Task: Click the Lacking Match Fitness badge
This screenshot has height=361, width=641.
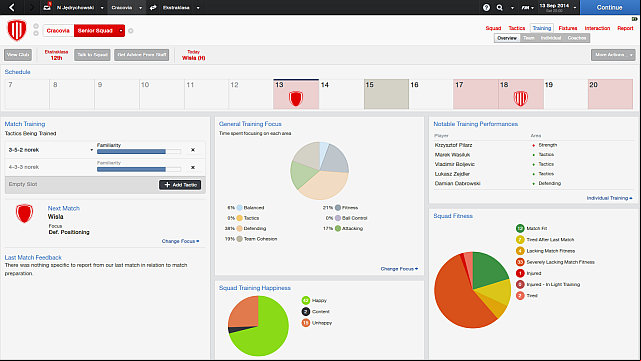Action: click(520, 251)
